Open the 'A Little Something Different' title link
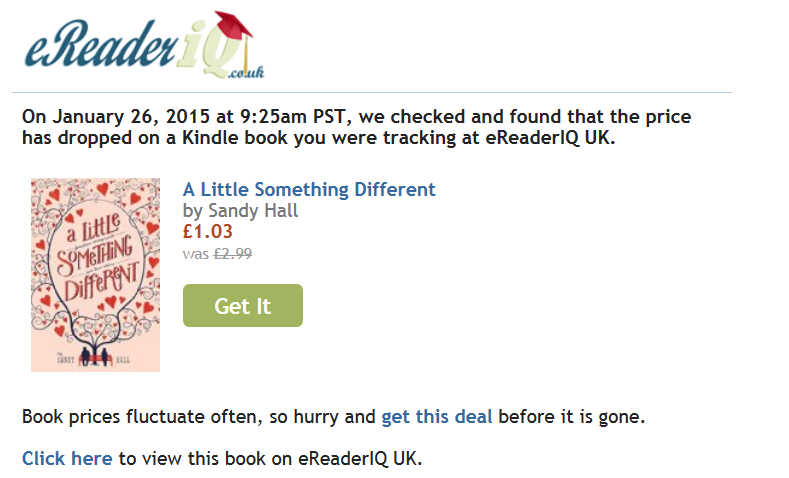Screen dimensions: 789x478 [x=309, y=190]
